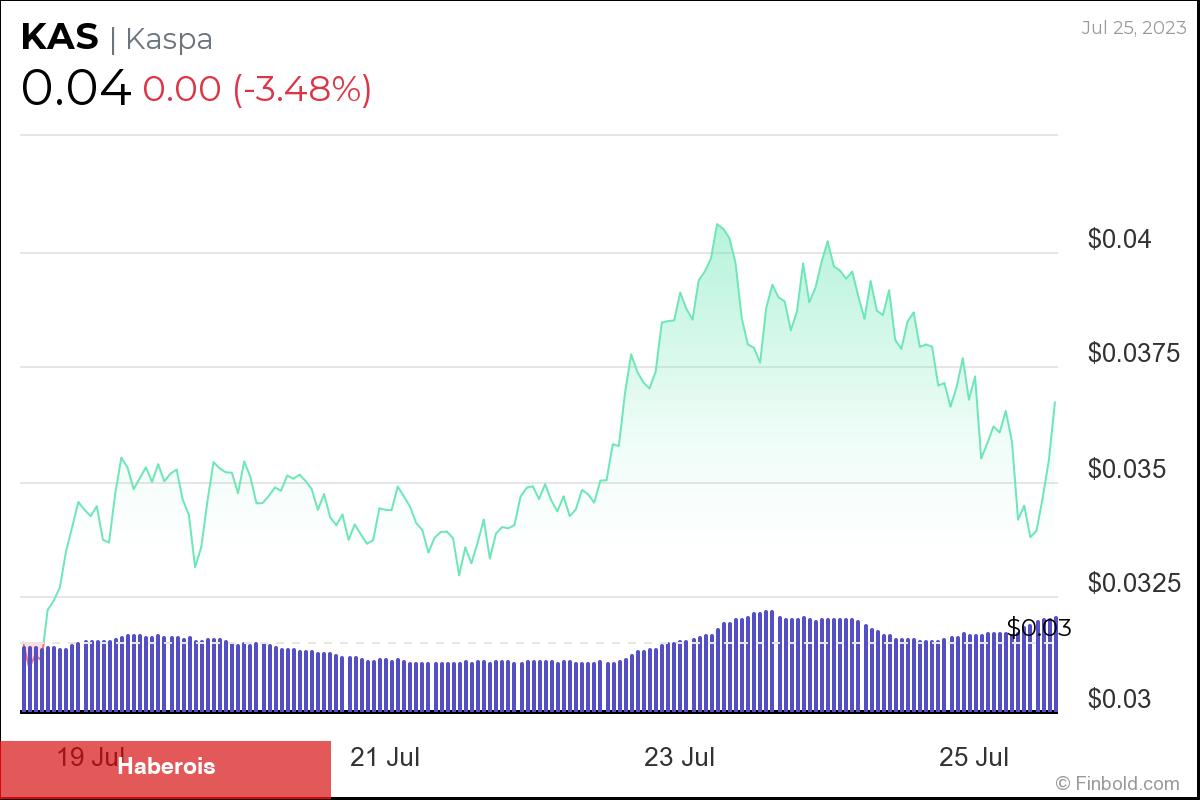Click the Kaspa coin name
Viewport: 1200px width, 800px height.
tap(169, 39)
